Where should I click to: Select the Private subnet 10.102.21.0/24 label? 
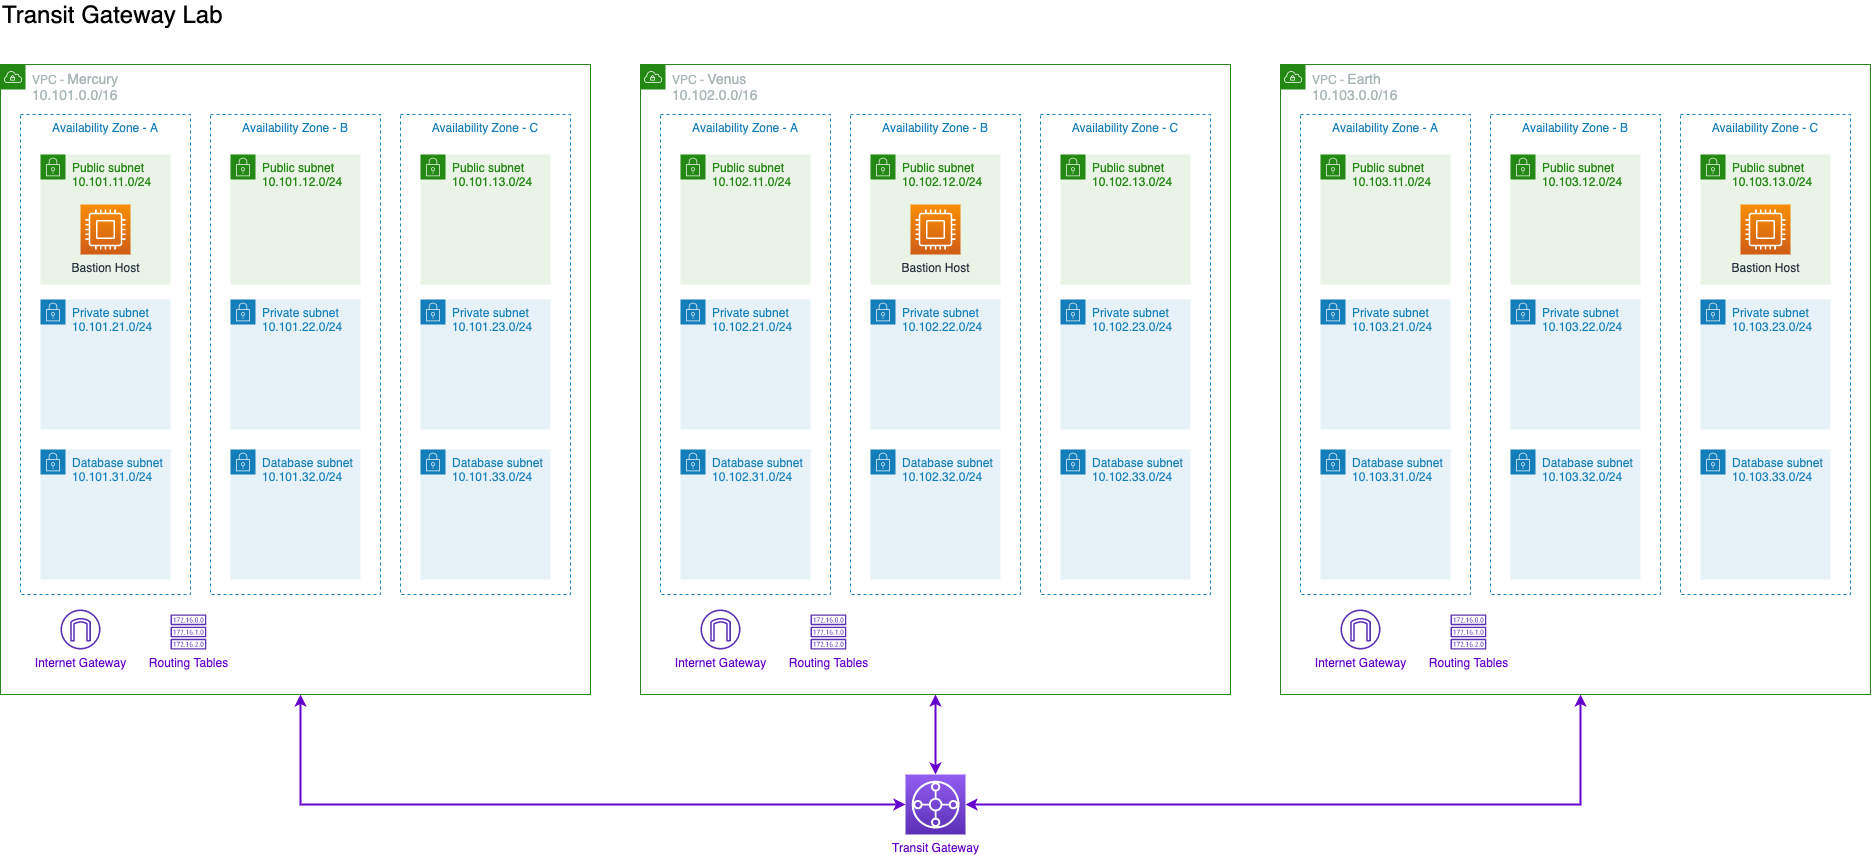tap(752, 320)
